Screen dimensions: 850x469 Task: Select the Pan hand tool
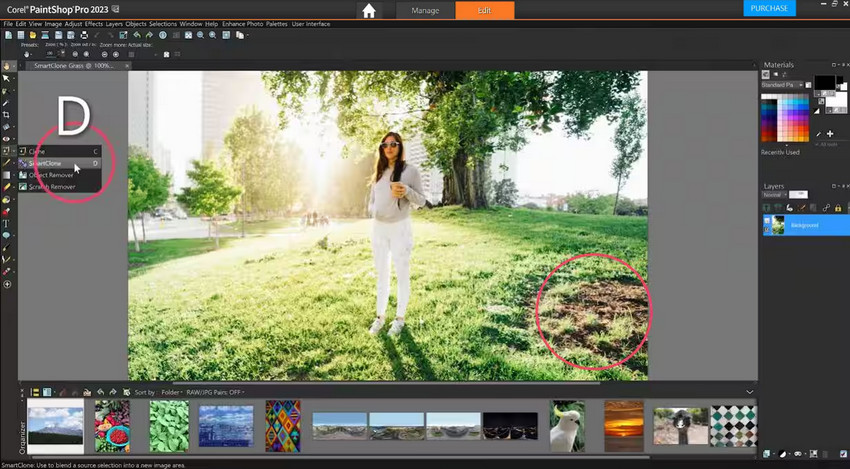point(7,66)
